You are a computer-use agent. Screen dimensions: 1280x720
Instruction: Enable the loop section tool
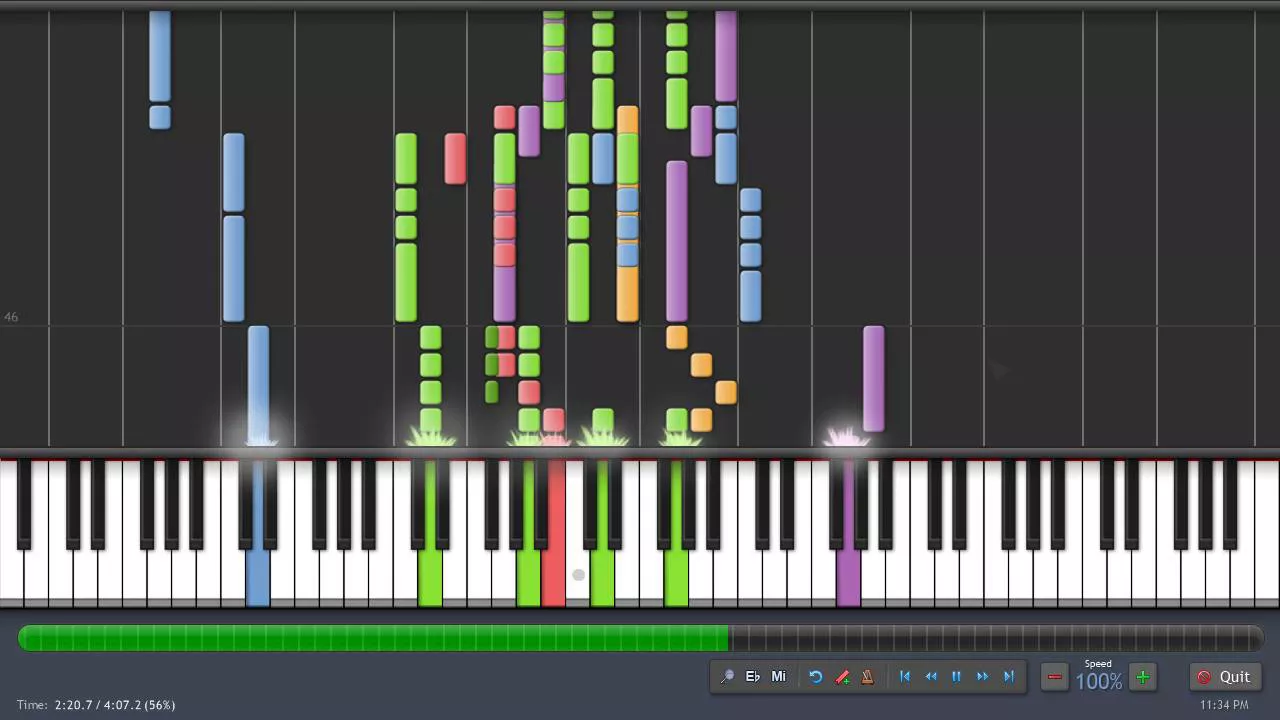coord(816,677)
